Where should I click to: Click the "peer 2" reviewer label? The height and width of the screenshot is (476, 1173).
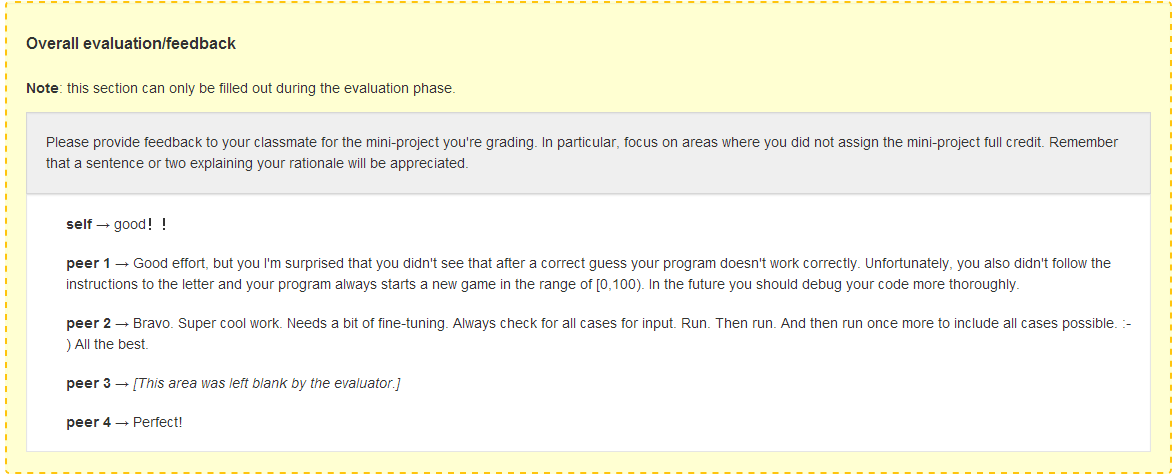[88, 325]
